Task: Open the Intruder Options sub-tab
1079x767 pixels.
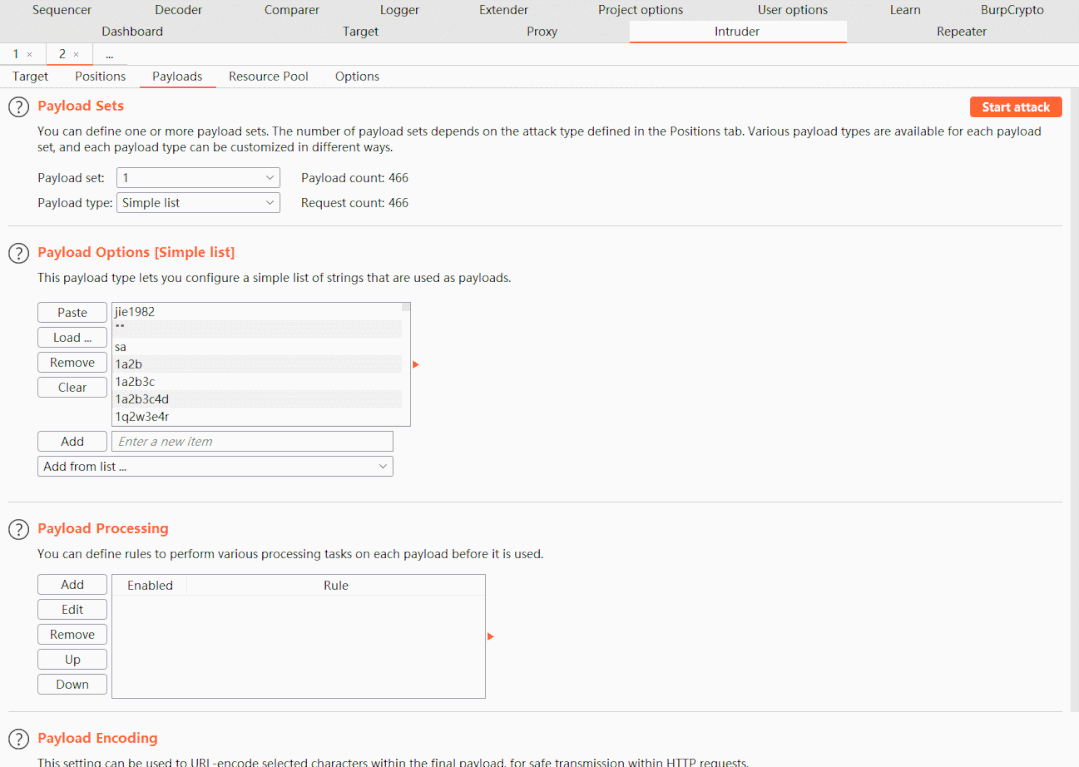Action: pos(357,76)
